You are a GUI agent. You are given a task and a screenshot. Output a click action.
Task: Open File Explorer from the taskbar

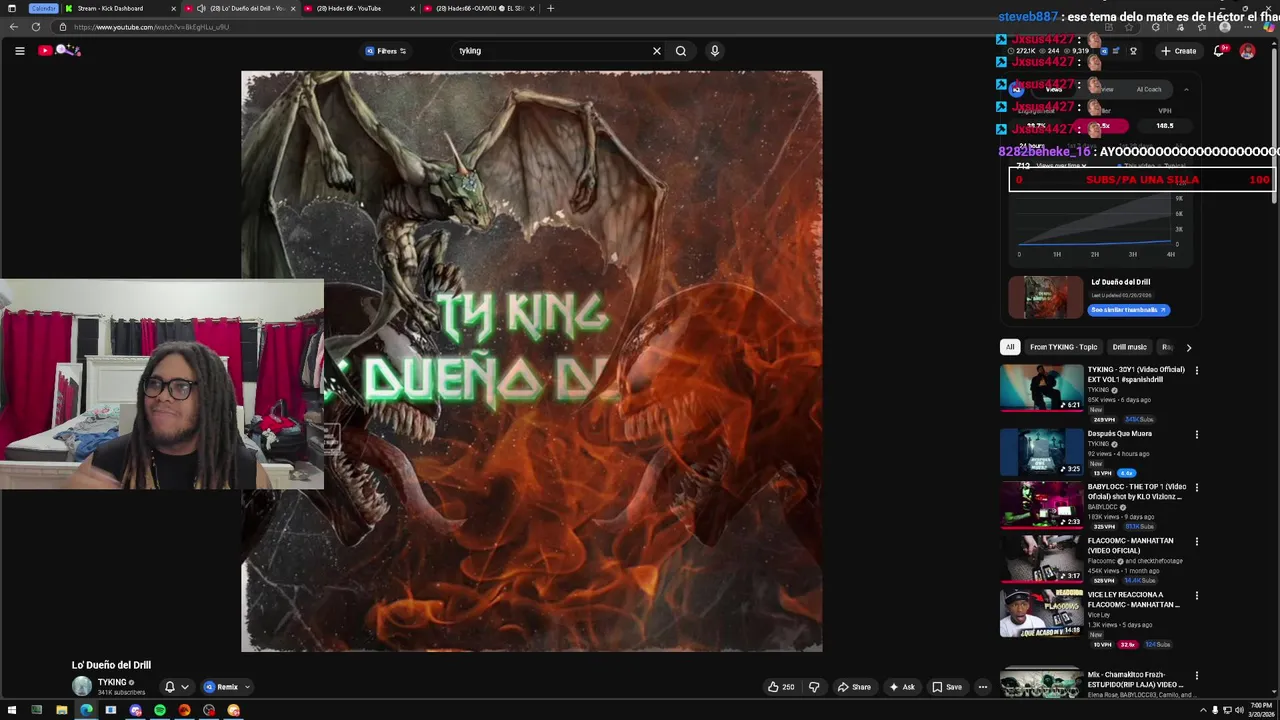point(61,710)
